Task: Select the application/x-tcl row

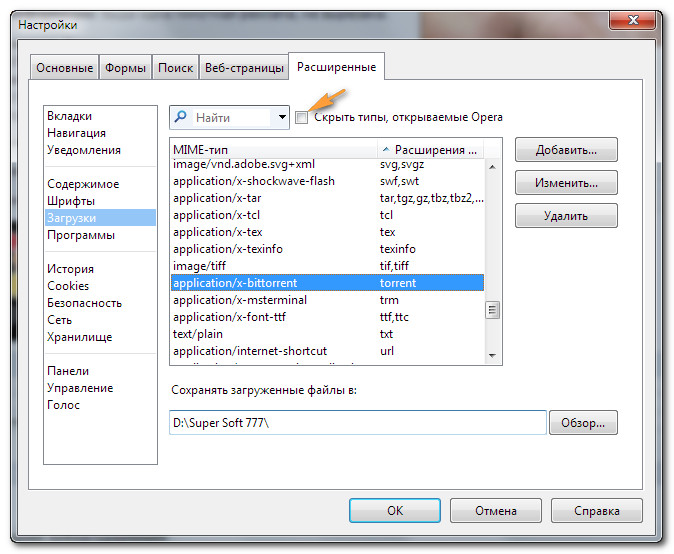Action: click(328, 215)
